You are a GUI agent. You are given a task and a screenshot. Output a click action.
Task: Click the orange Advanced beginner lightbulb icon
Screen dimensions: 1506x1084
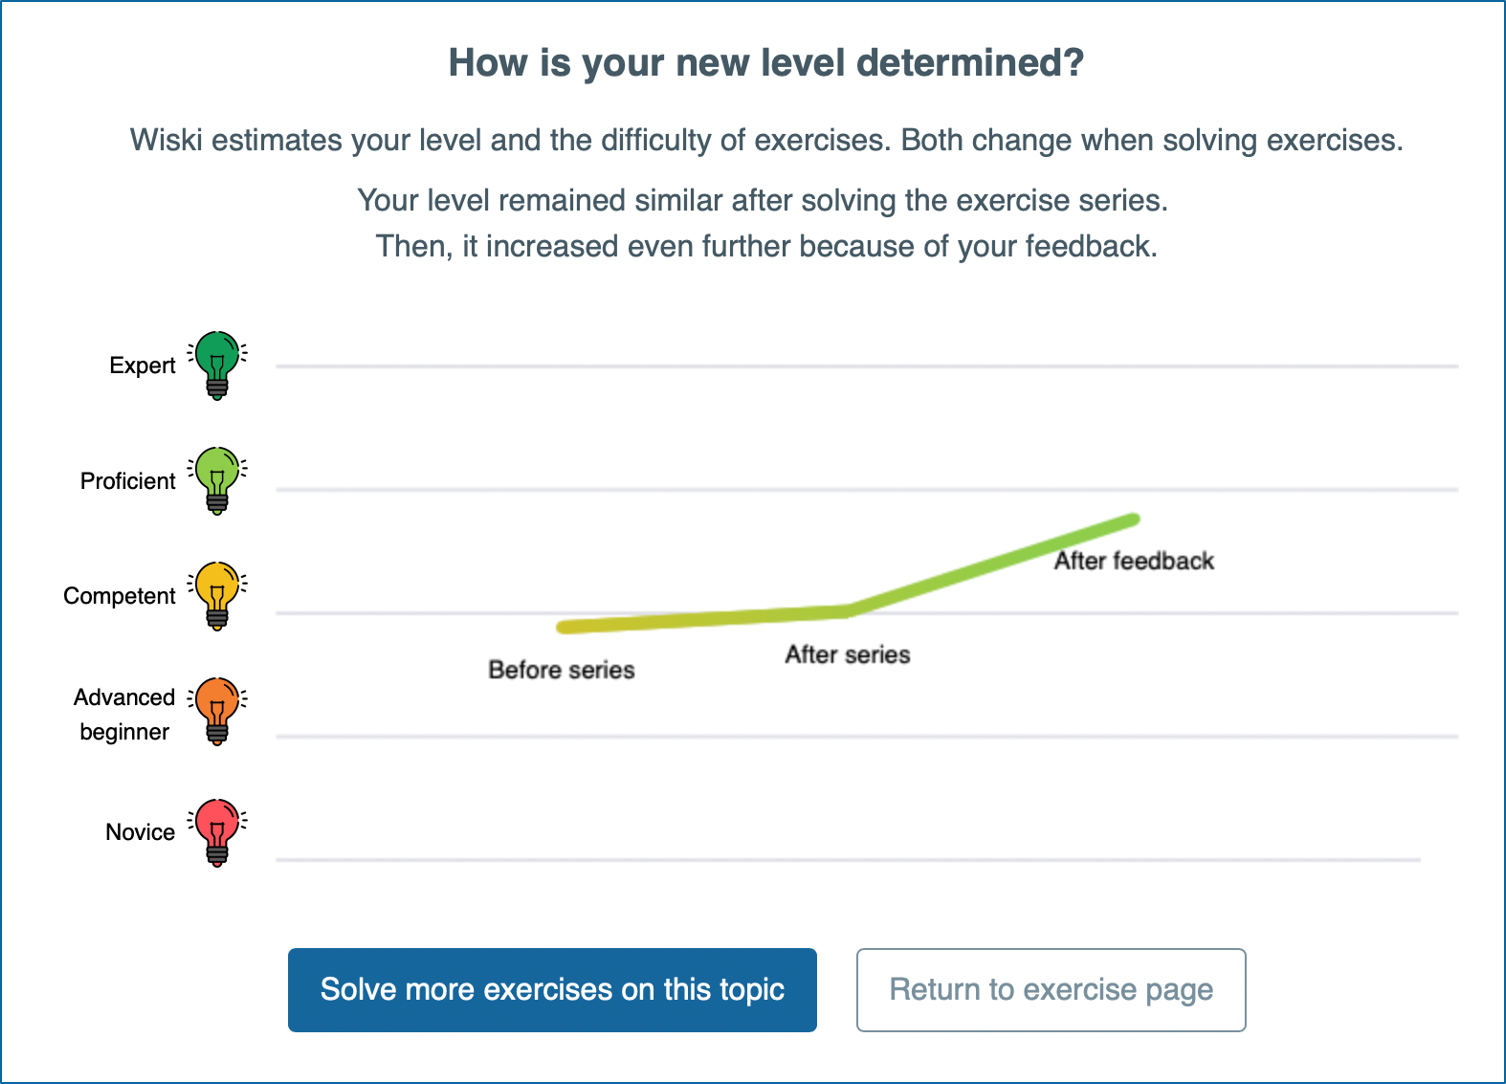(x=217, y=712)
